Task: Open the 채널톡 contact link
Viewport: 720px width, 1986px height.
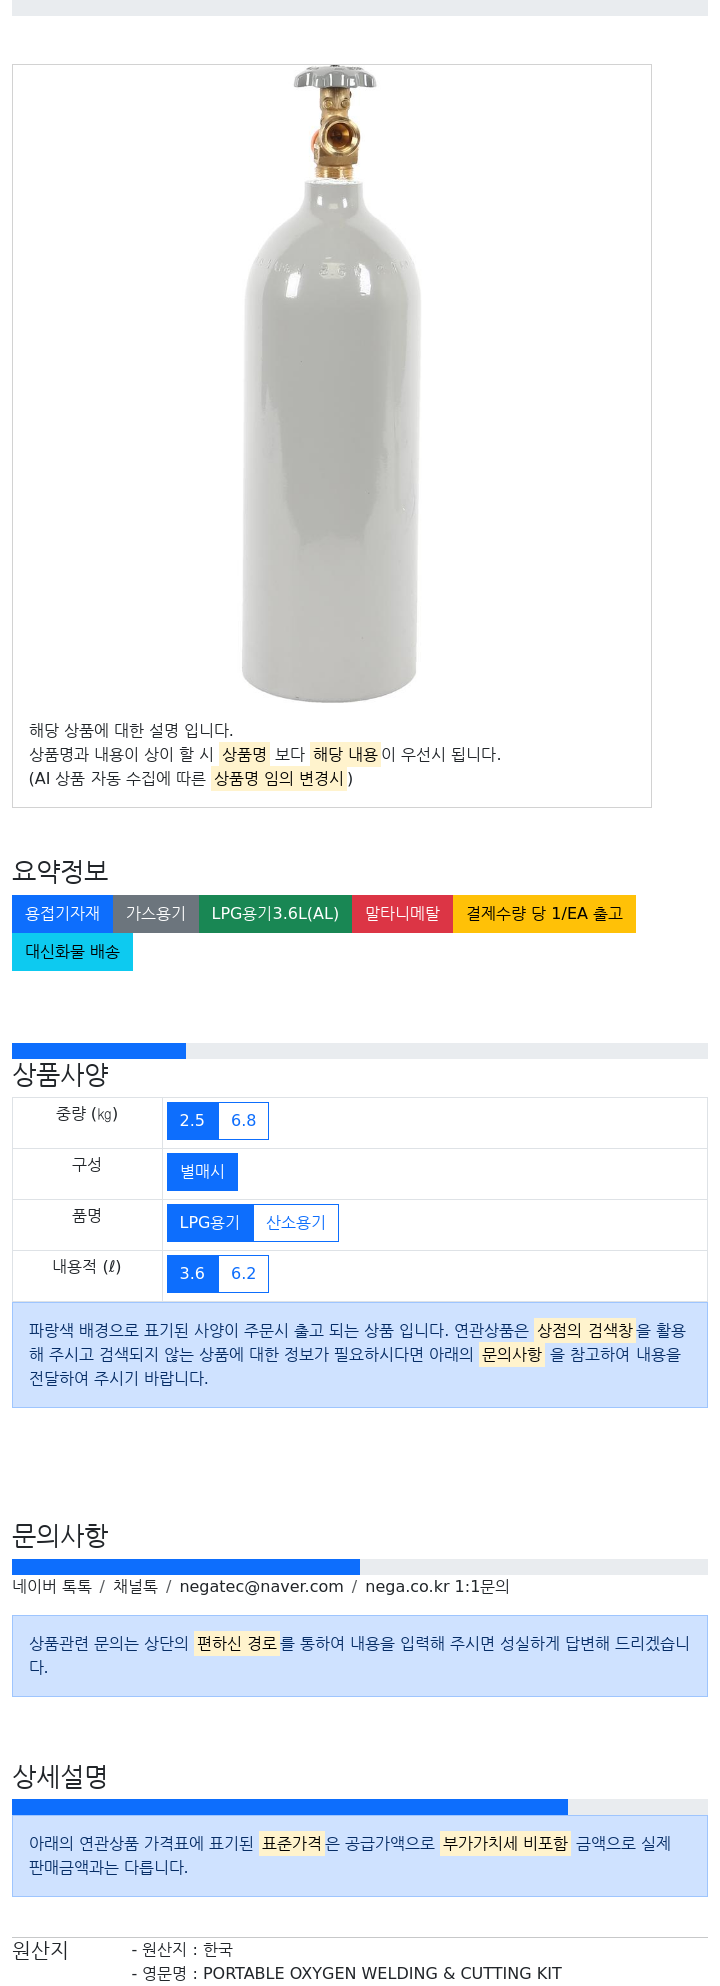Action: [135, 1587]
